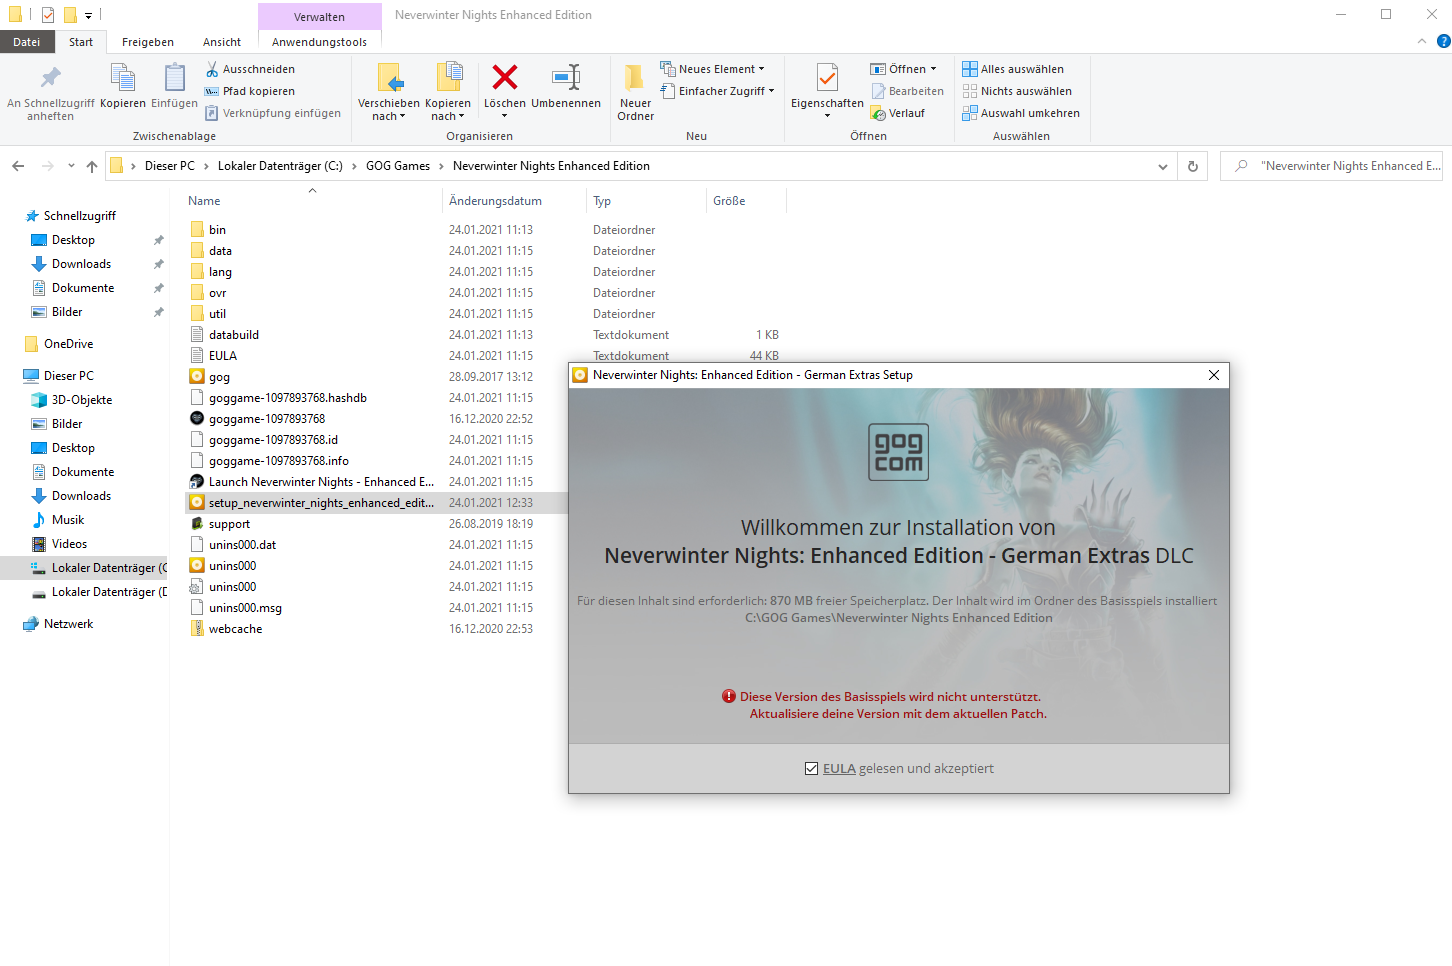The width and height of the screenshot is (1452, 966).
Task: Switch to the Freigeben tab
Action: 148,42
